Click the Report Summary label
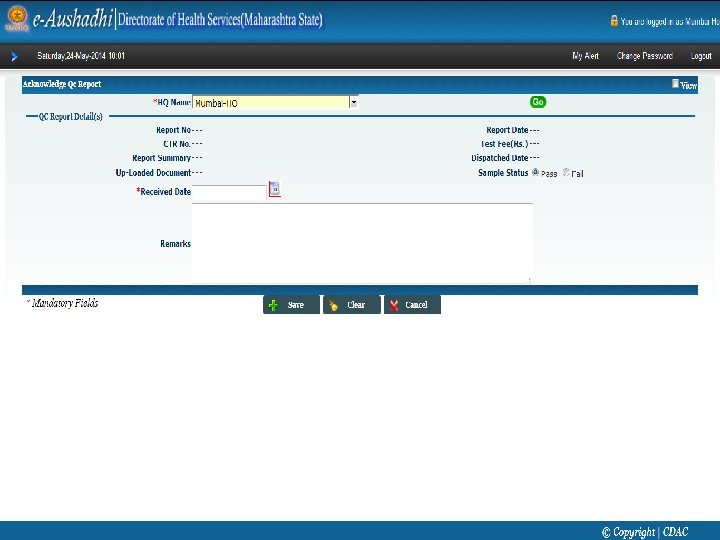Image resolution: width=720 pixels, height=540 pixels. [x=162, y=158]
